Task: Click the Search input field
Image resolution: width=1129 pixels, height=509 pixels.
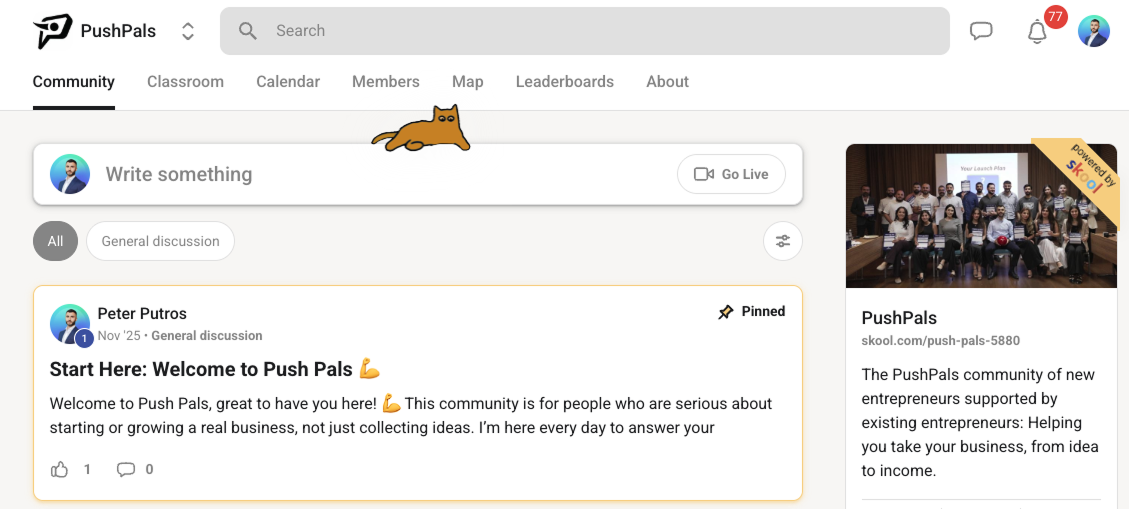Action: pos(585,31)
